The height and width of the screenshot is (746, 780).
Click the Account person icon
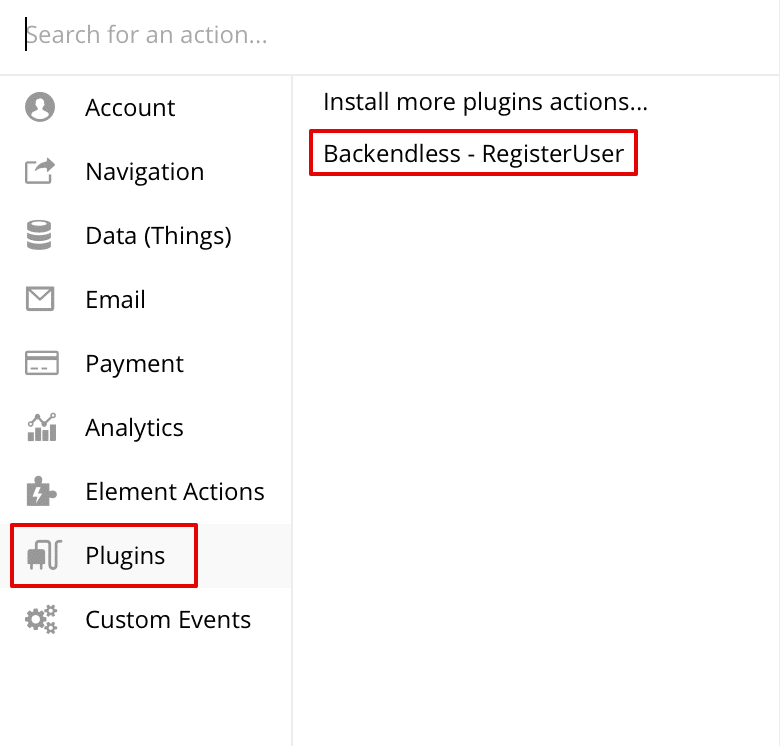pyautogui.click(x=40, y=108)
